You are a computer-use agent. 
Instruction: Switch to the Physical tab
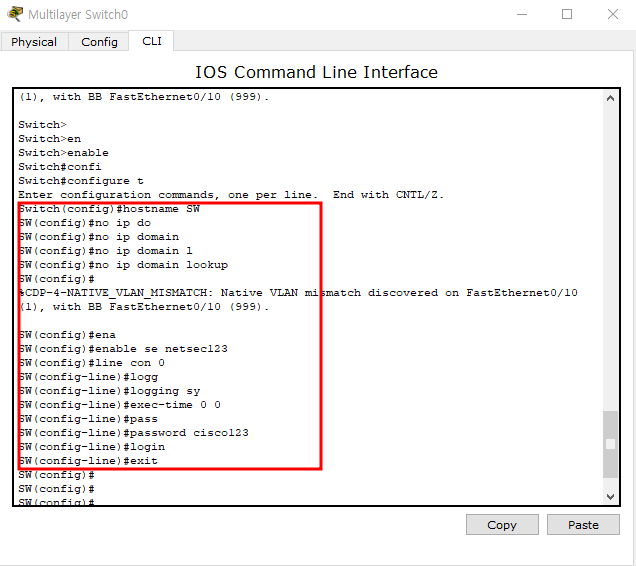(x=34, y=42)
